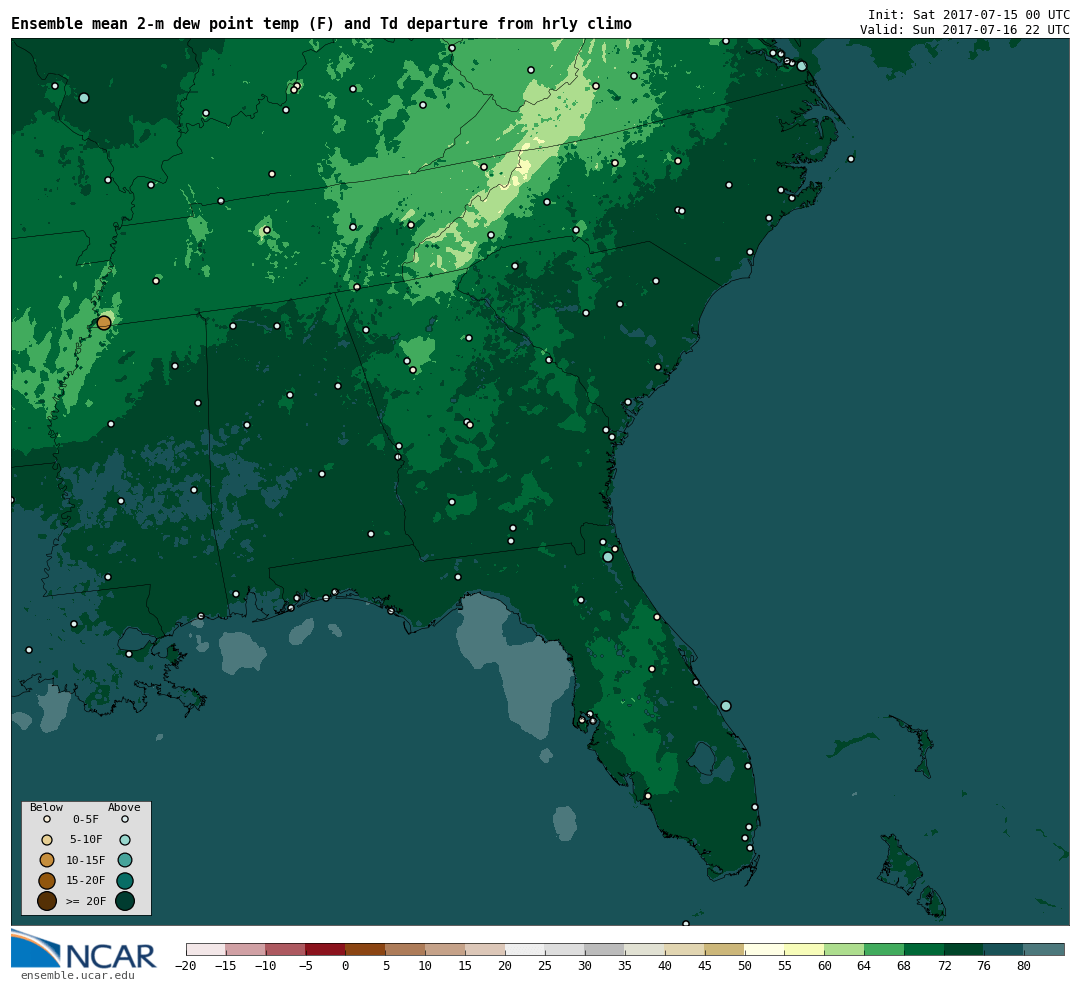1080x988 pixels.
Task: Click the '72' color bar tick label
Action: 944,966
